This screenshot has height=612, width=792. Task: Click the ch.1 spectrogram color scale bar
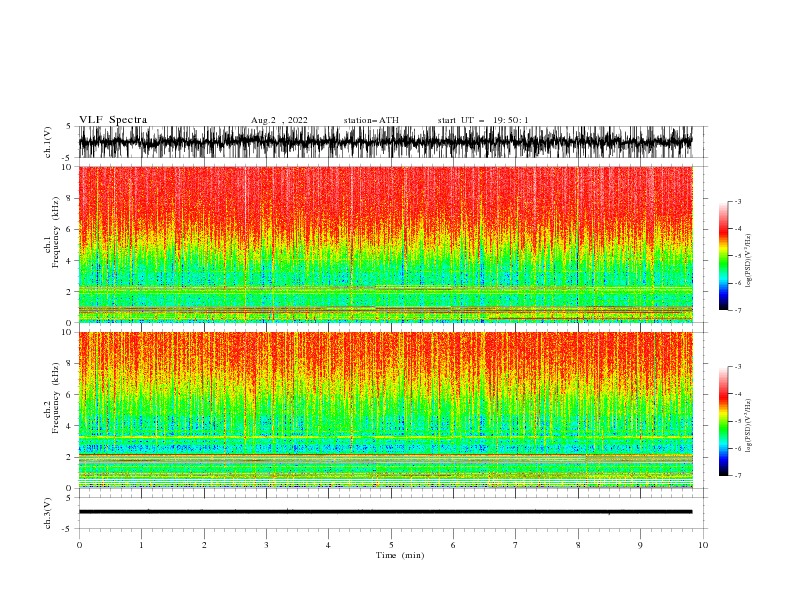[723, 255]
